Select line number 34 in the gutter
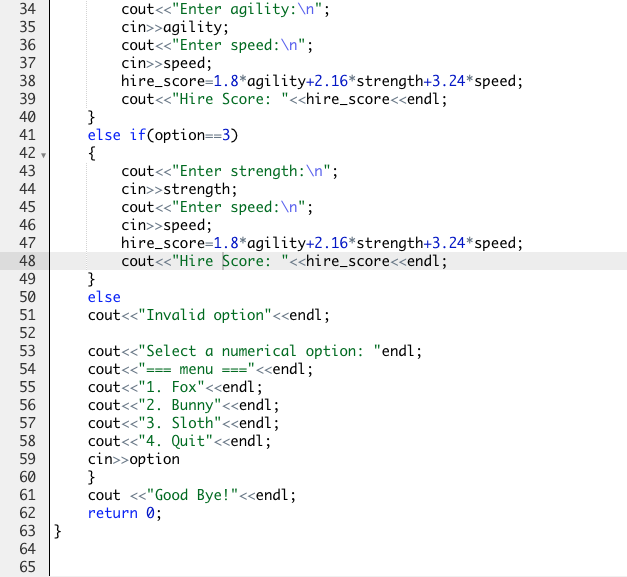 click(27, 9)
